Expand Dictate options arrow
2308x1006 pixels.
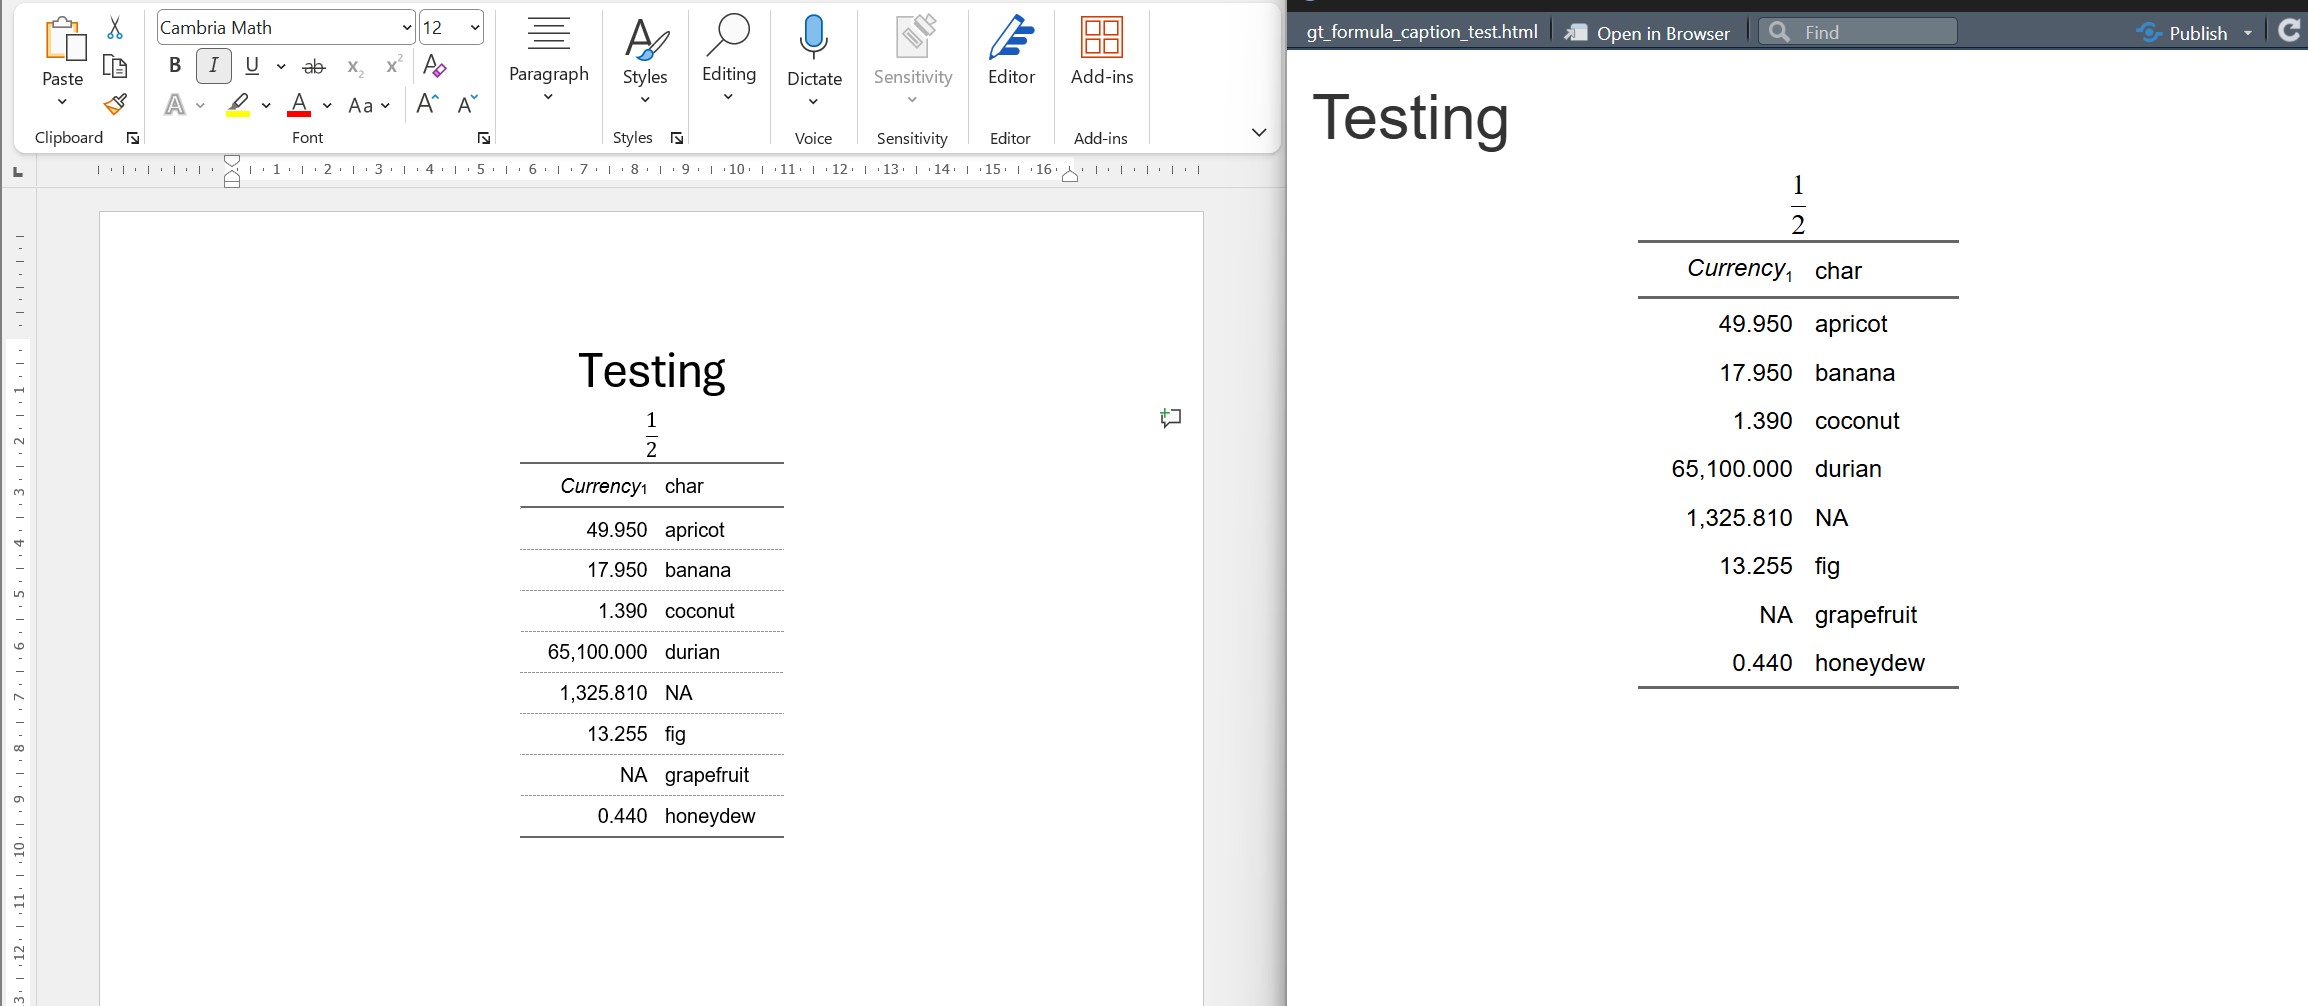tap(813, 102)
